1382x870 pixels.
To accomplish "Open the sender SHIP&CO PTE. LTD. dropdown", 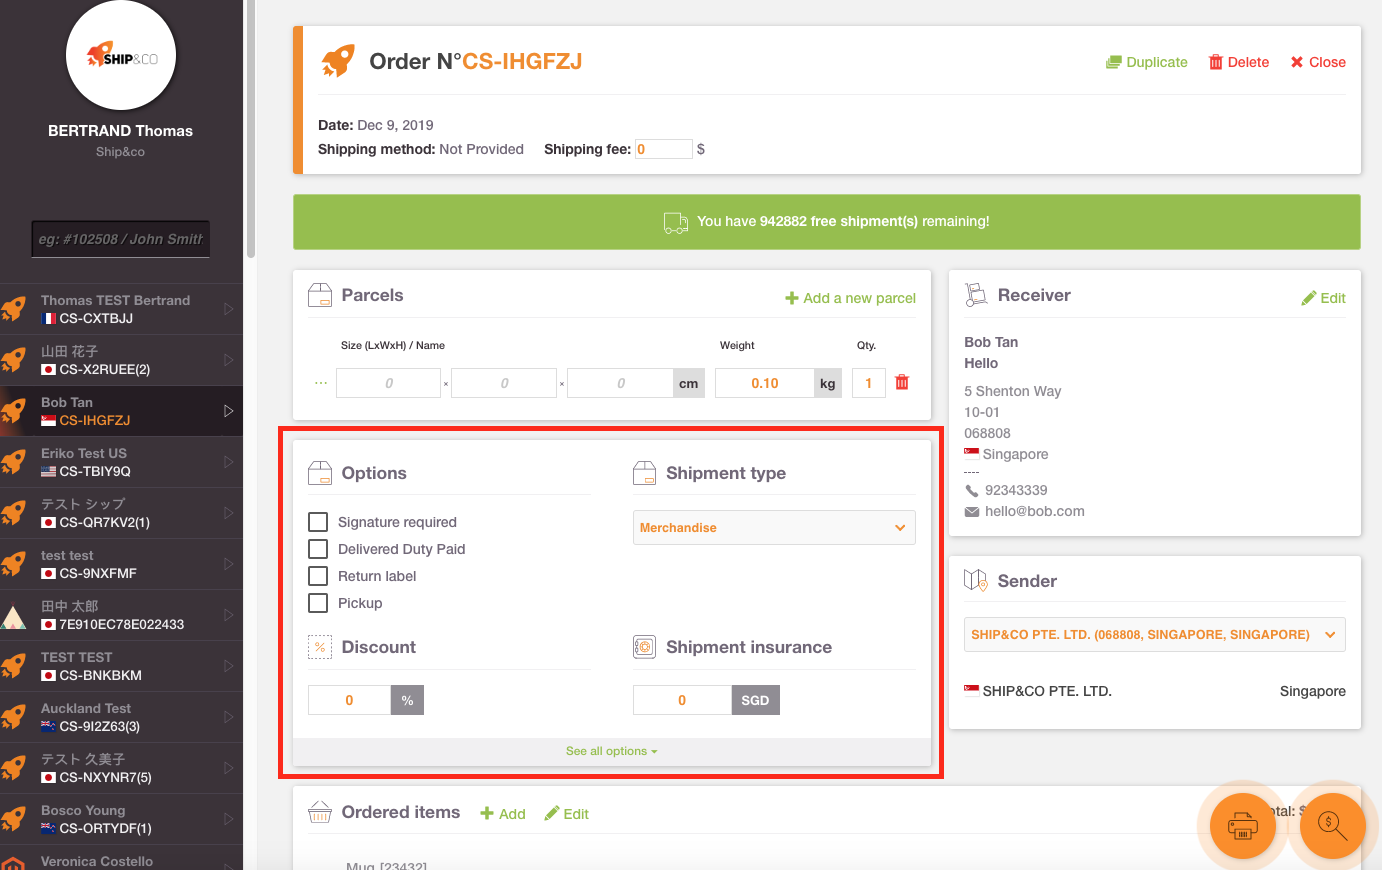I will tap(1154, 634).
